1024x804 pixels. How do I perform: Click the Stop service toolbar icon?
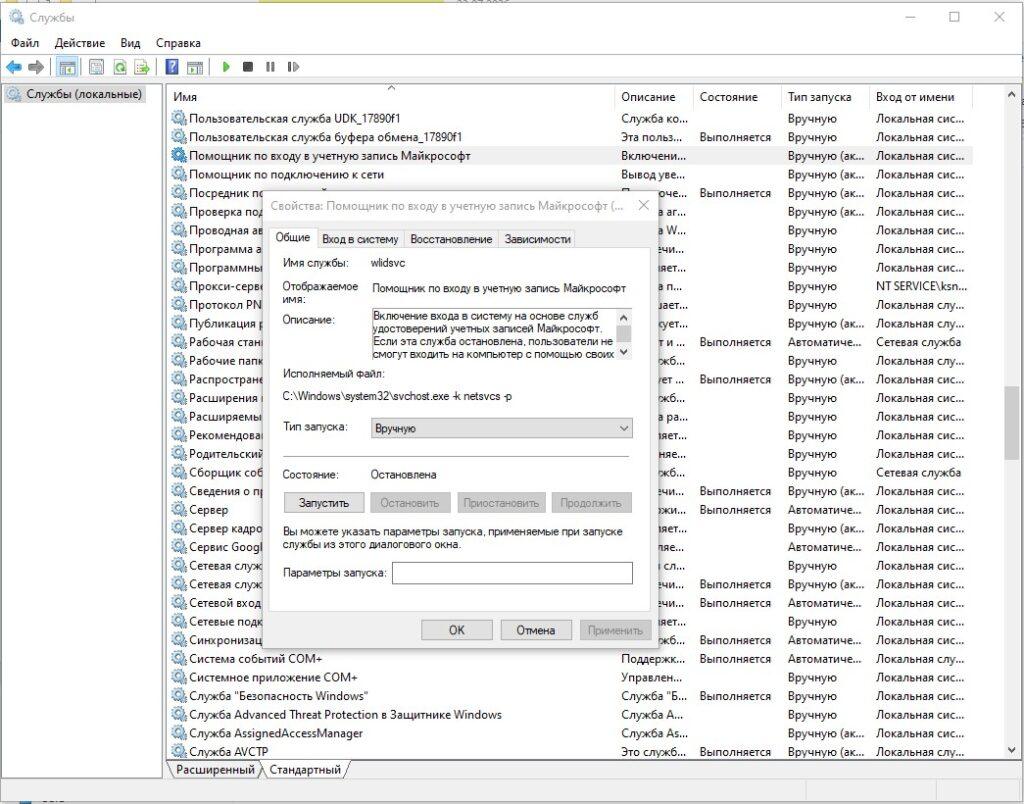pyautogui.click(x=248, y=67)
